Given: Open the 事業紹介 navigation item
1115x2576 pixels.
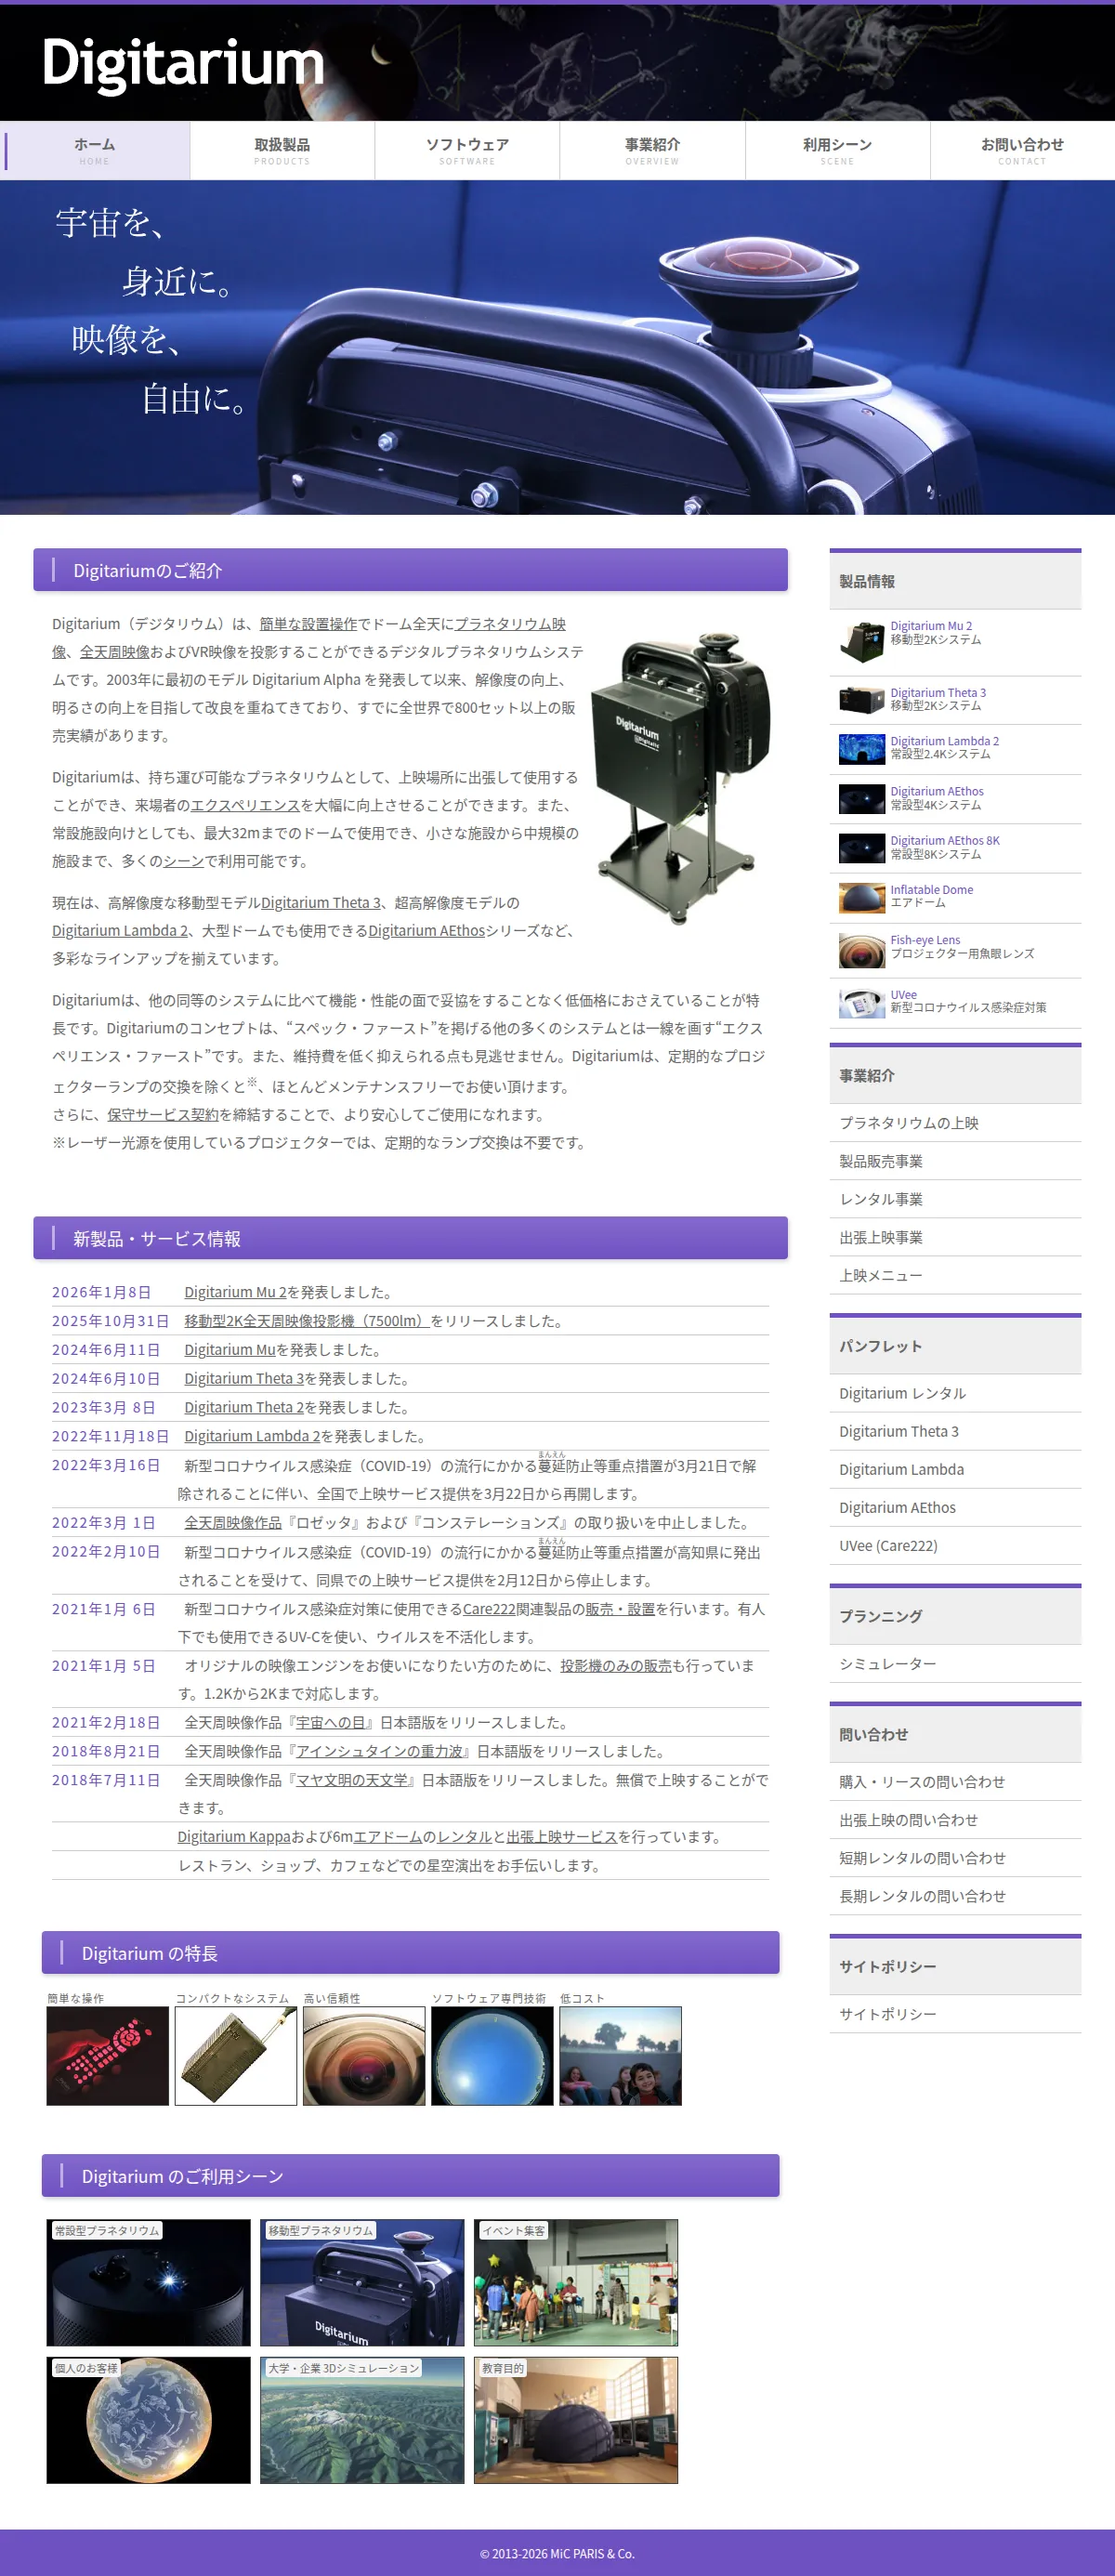Looking at the screenshot, I should 652,151.
